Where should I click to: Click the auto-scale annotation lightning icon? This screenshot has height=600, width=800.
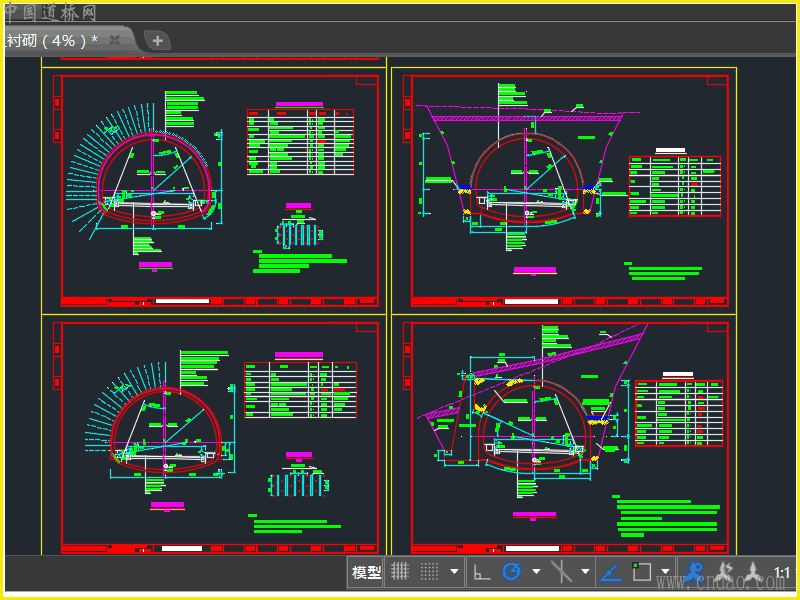coord(723,571)
